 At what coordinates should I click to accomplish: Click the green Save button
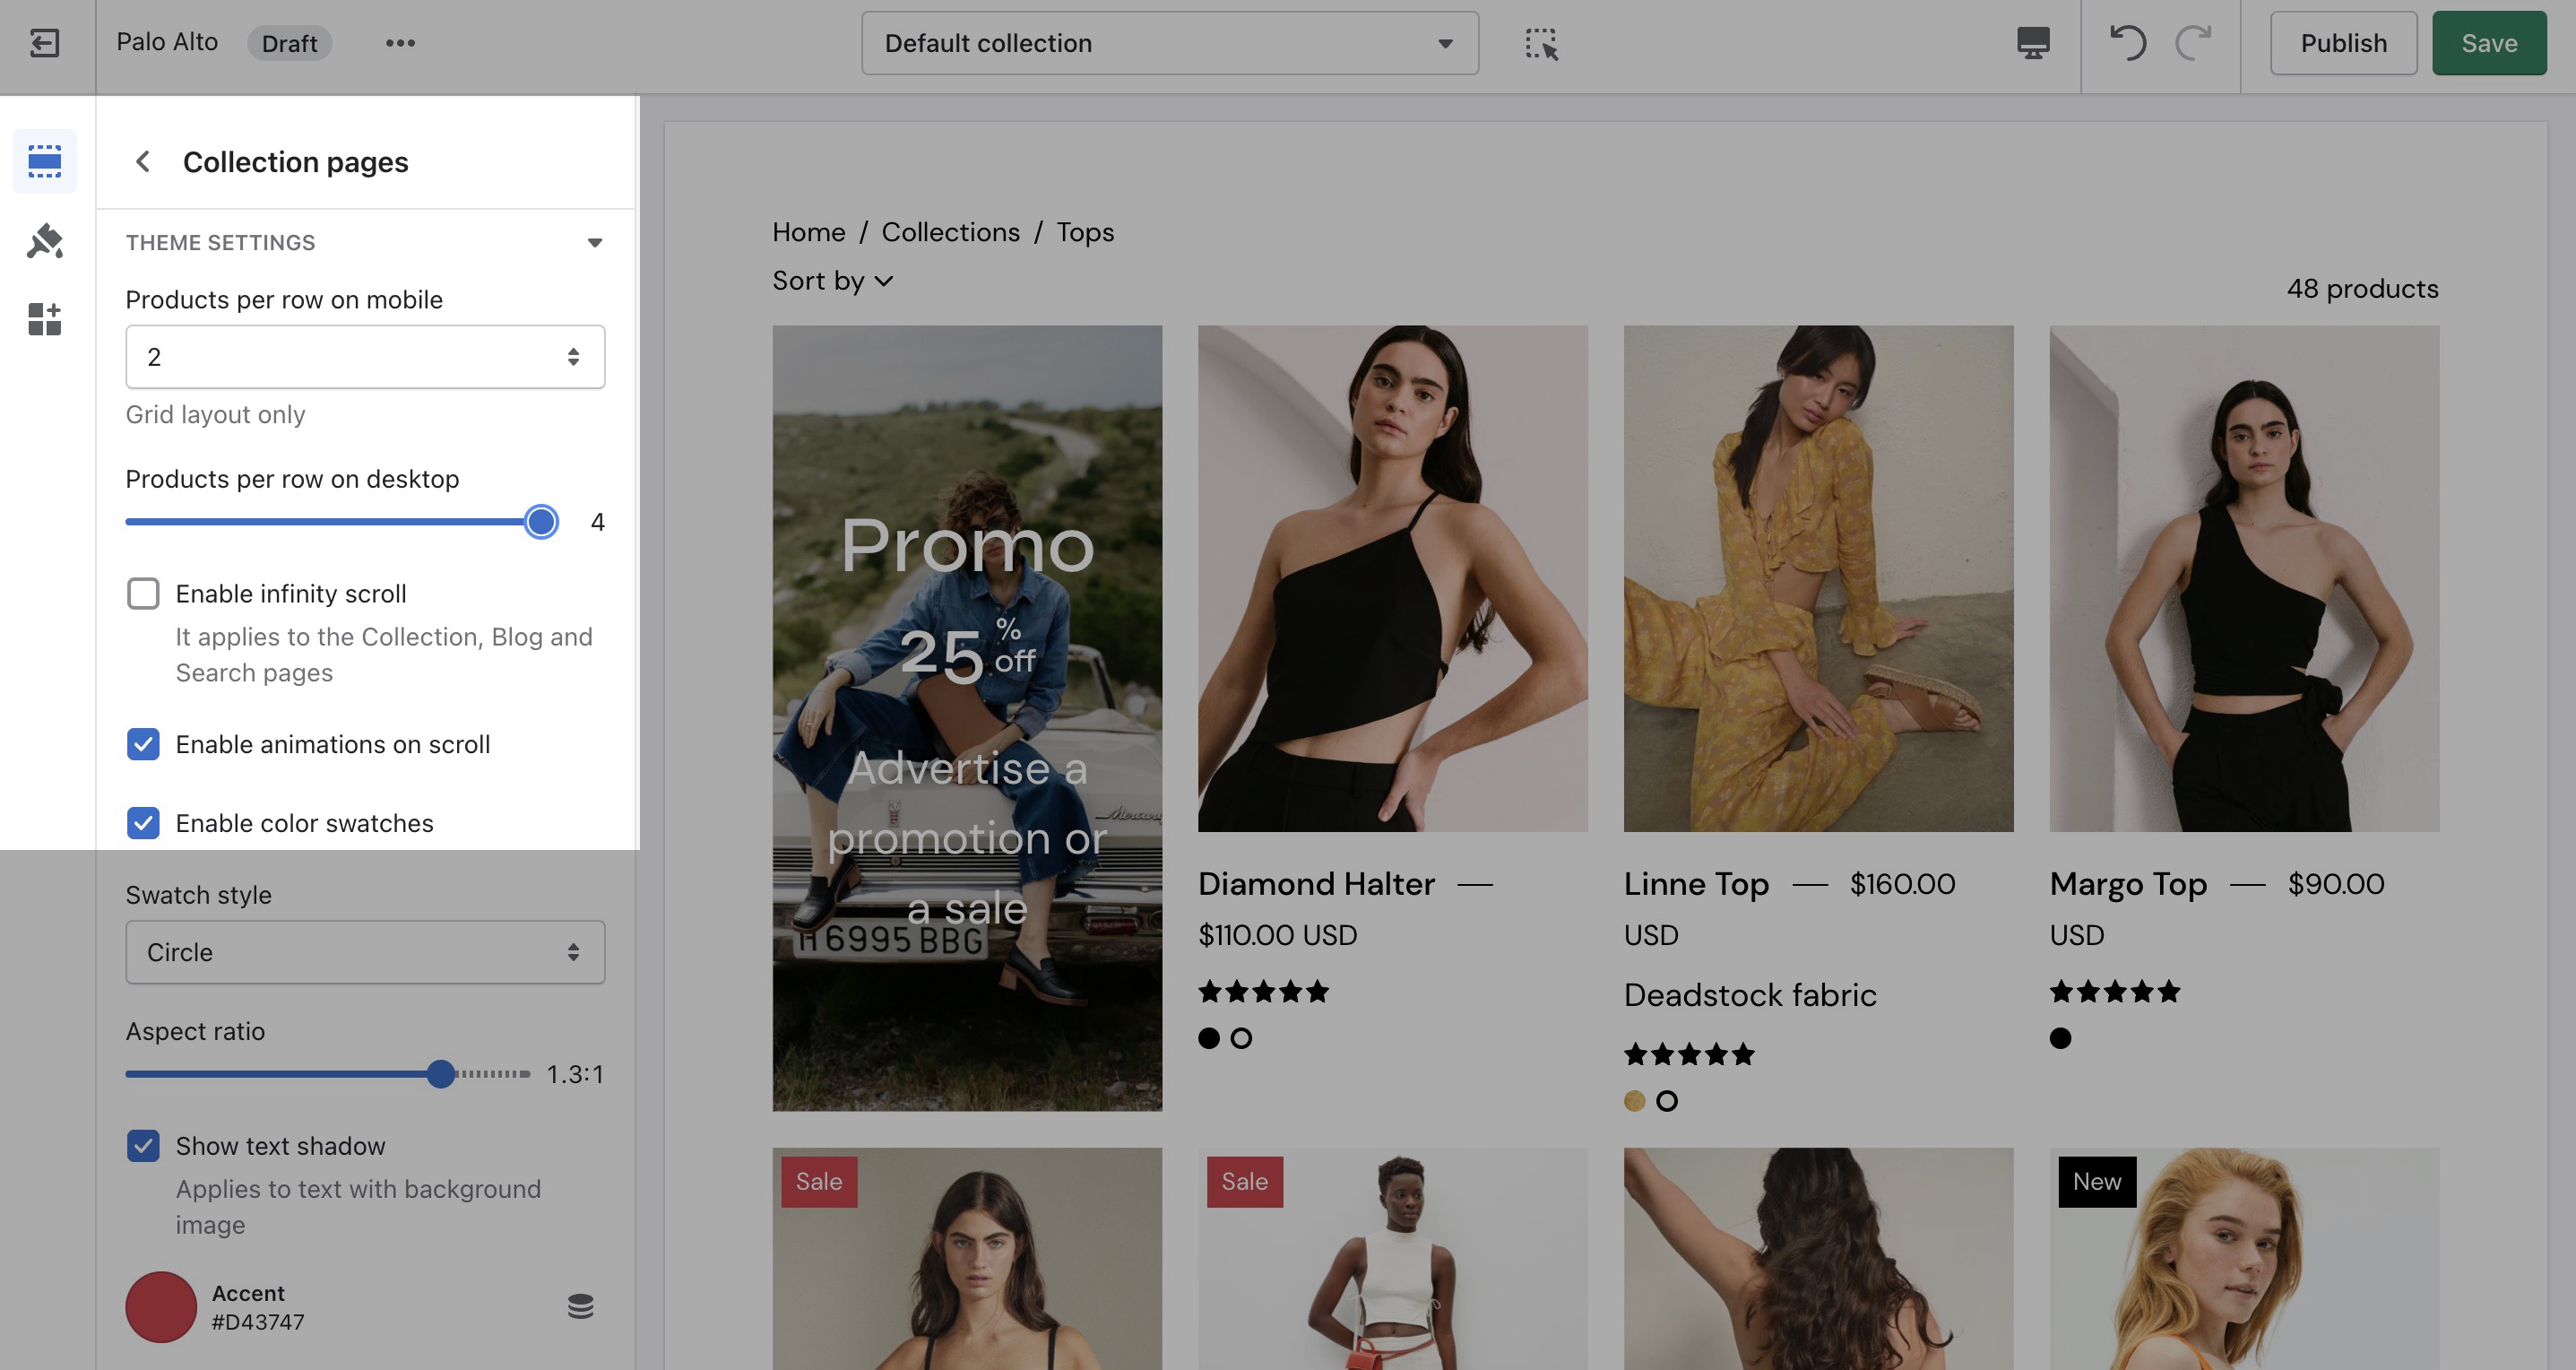click(x=2488, y=43)
